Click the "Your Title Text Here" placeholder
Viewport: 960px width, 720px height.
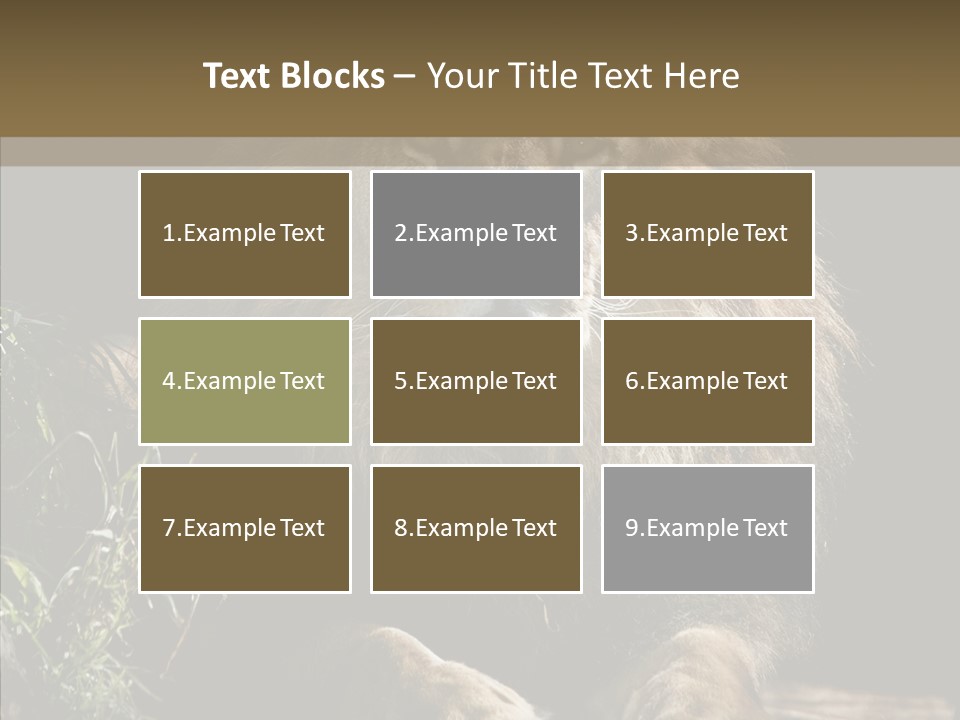pyautogui.click(x=583, y=76)
